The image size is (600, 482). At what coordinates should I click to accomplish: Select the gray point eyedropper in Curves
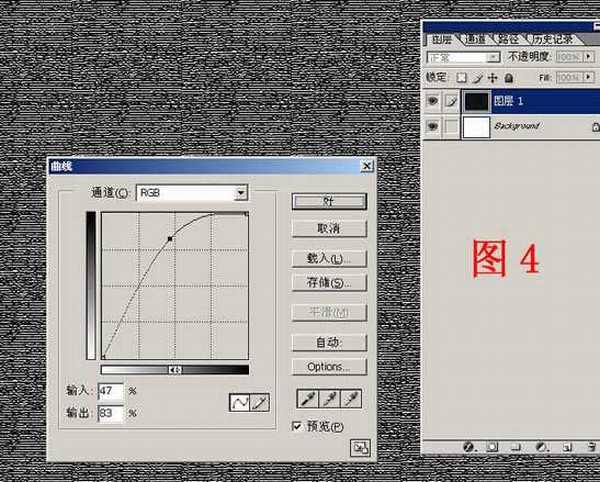329,400
